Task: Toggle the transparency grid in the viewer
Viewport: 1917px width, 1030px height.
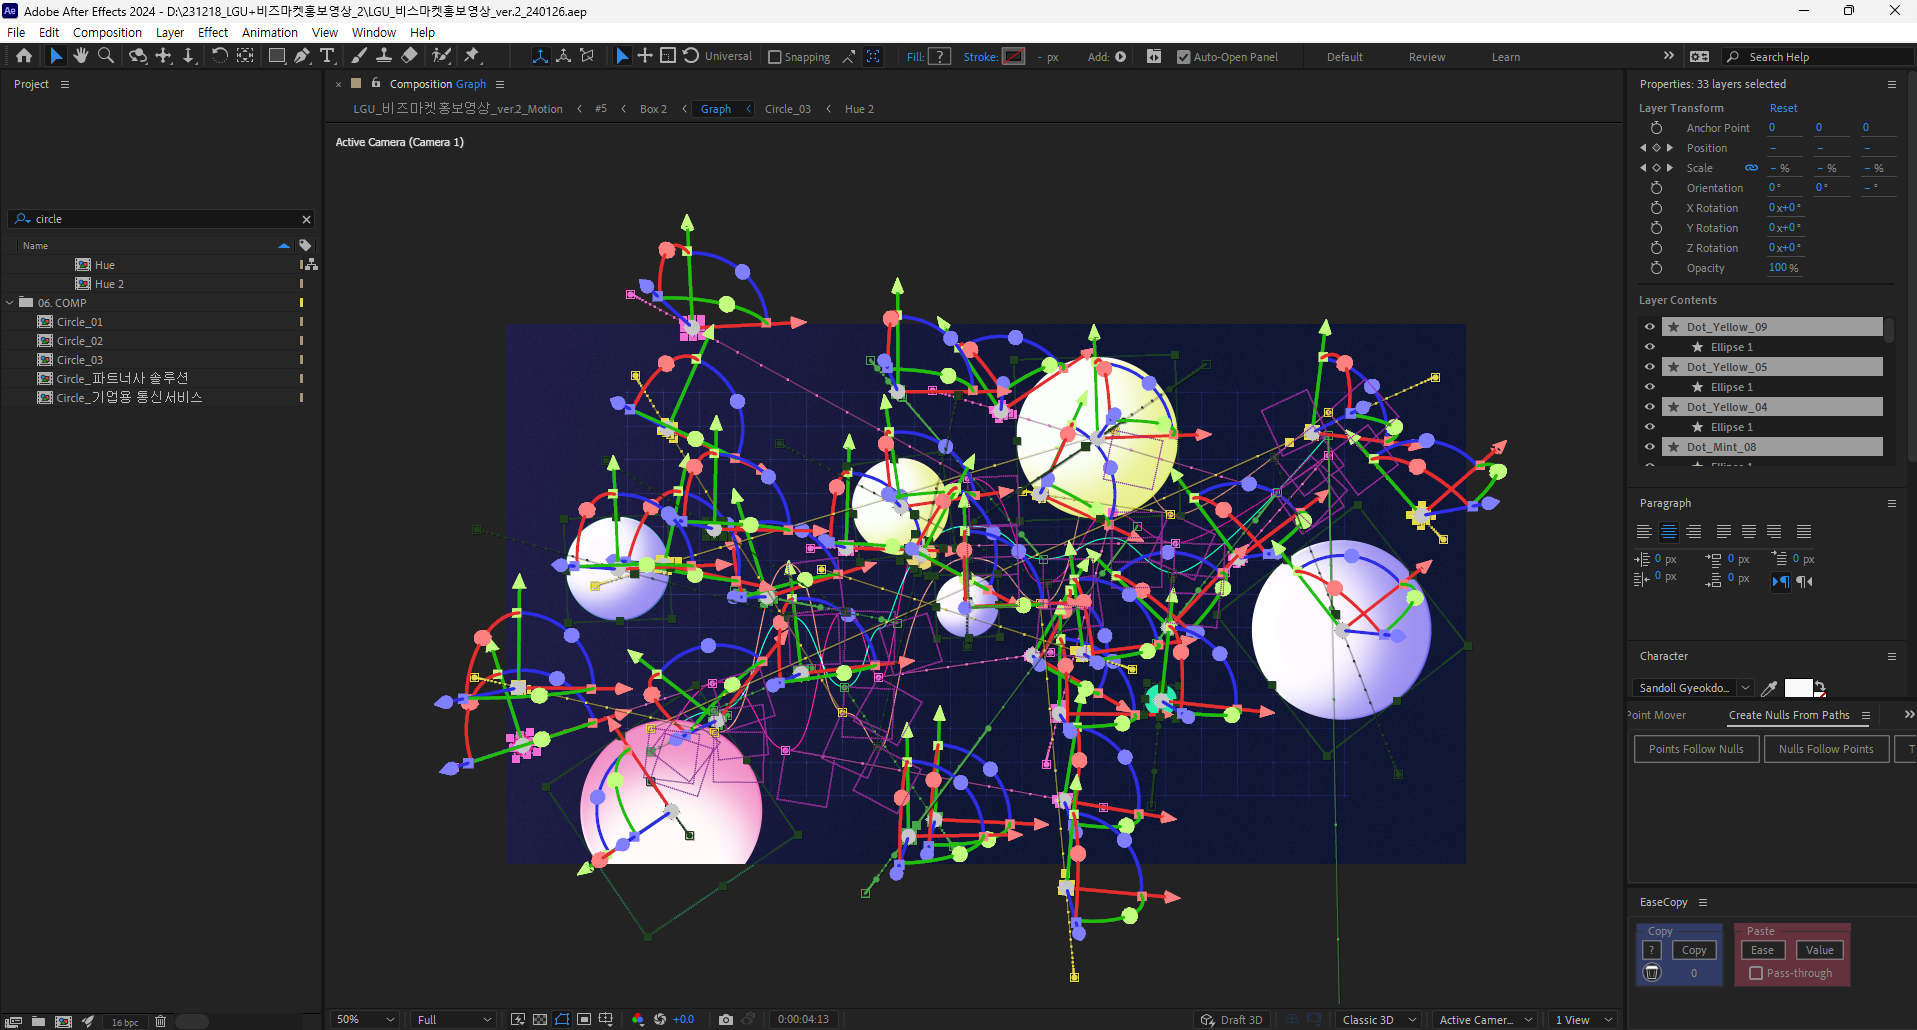Action: coord(538,1019)
